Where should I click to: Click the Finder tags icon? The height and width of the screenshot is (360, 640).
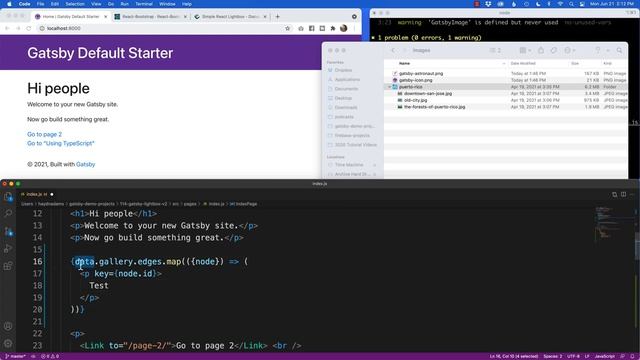554,50
